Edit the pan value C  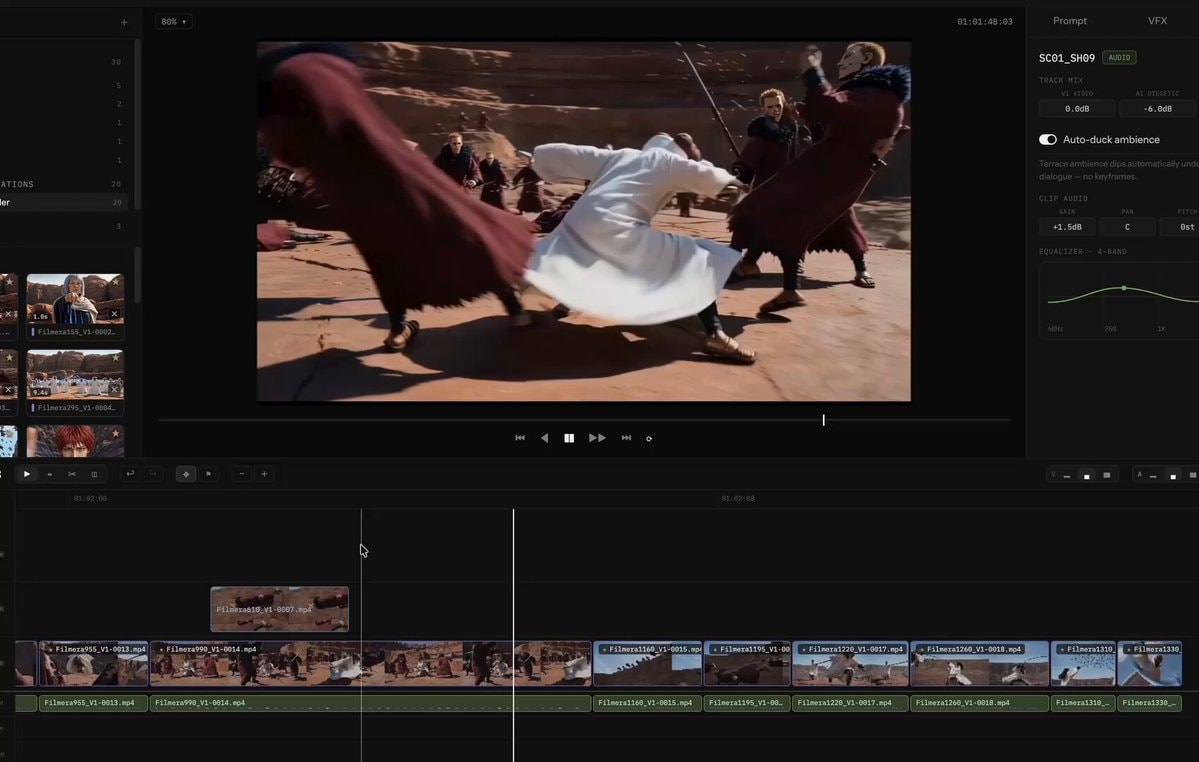tap(1127, 227)
